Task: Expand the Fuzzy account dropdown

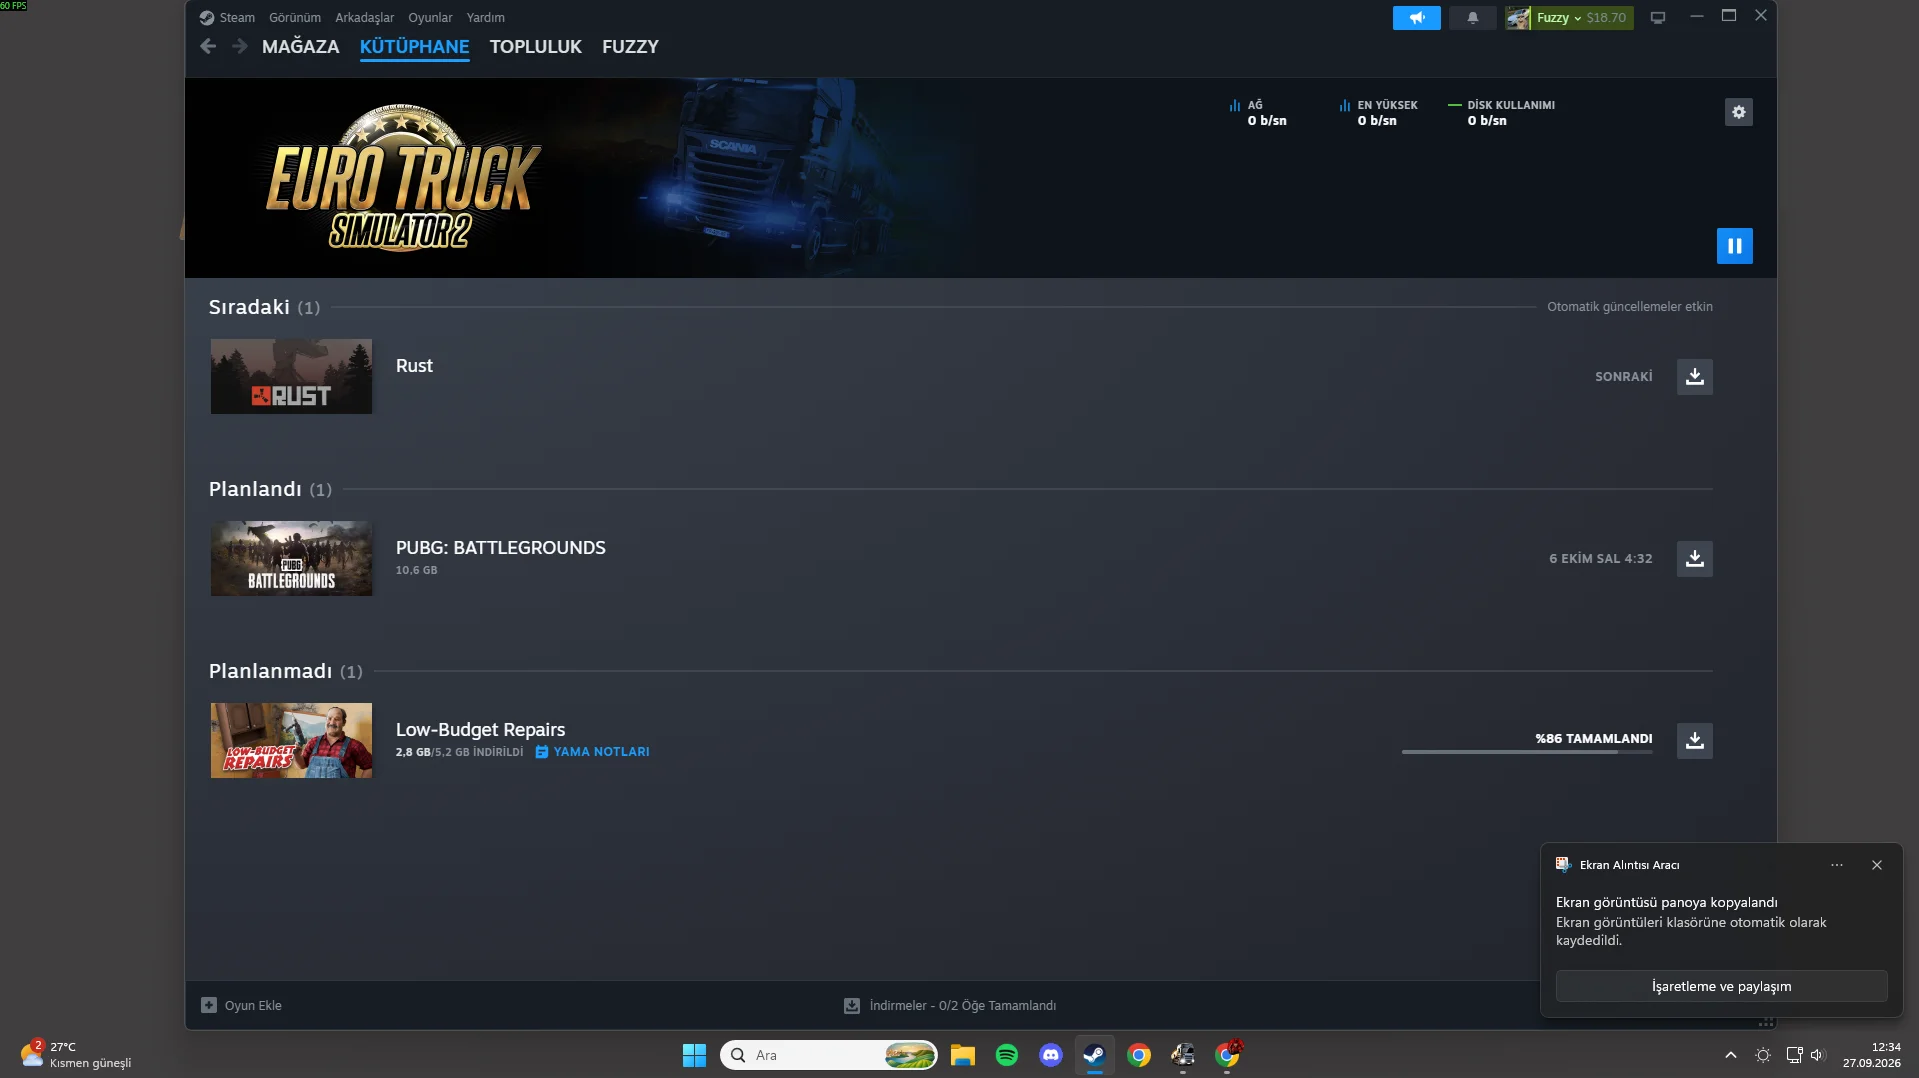Action: (x=1569, y=18)
